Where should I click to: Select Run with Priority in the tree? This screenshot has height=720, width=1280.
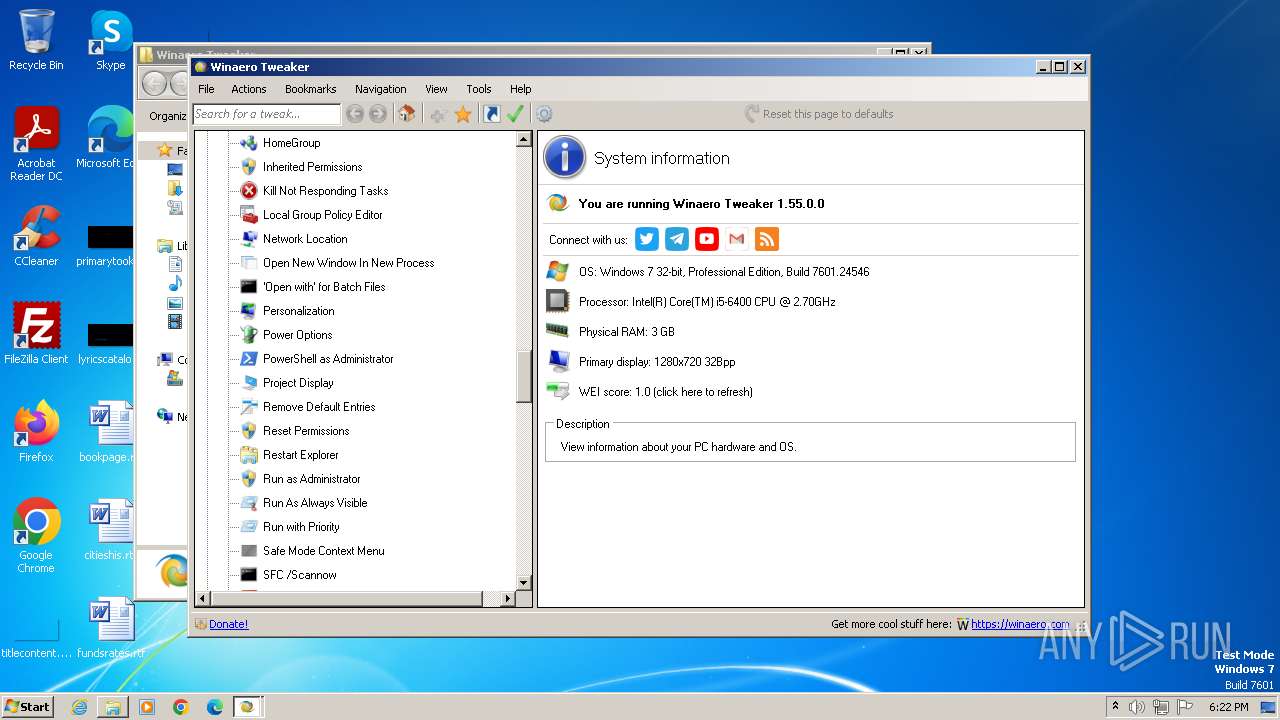click(301, 527)
